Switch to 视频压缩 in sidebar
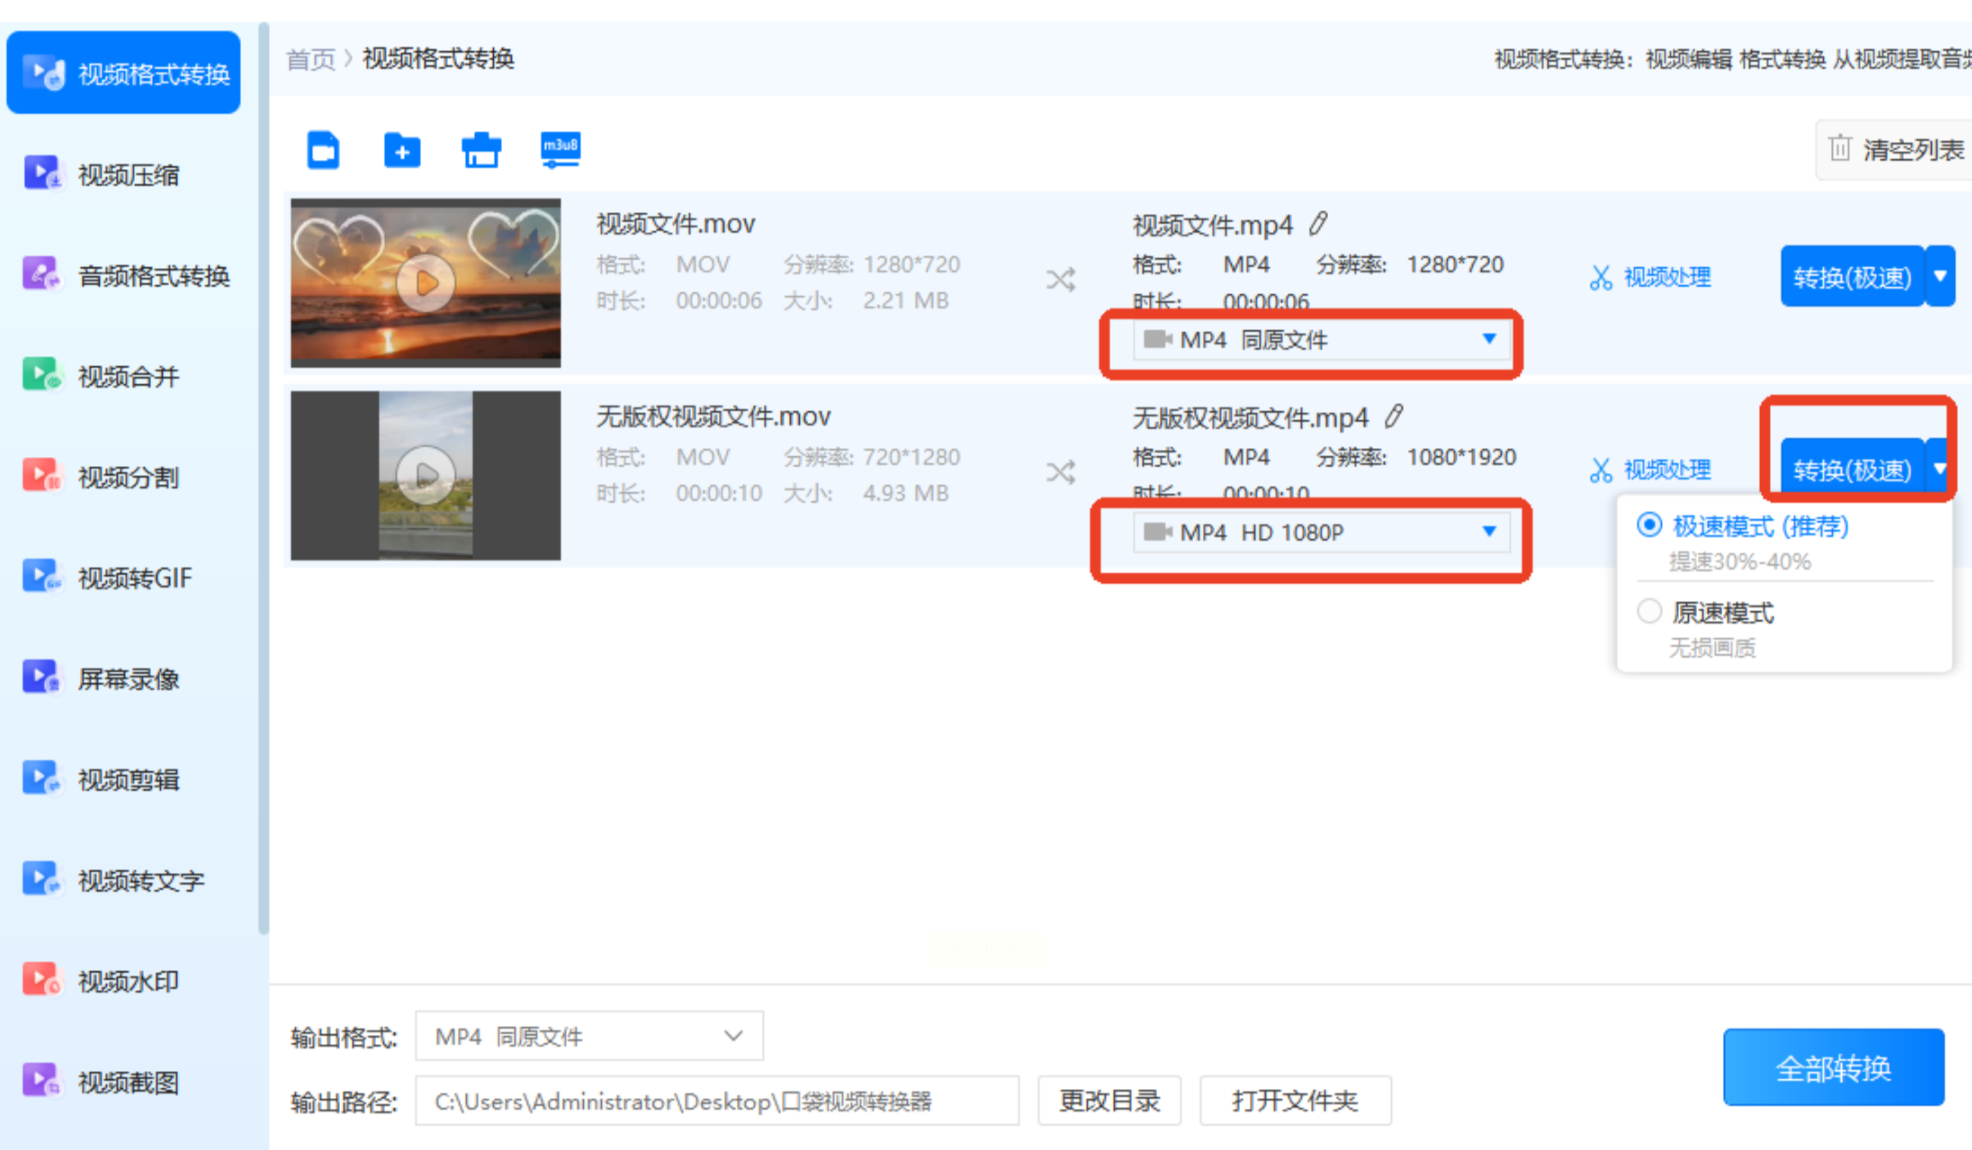1972x1150 pixels. click(127, 175)
